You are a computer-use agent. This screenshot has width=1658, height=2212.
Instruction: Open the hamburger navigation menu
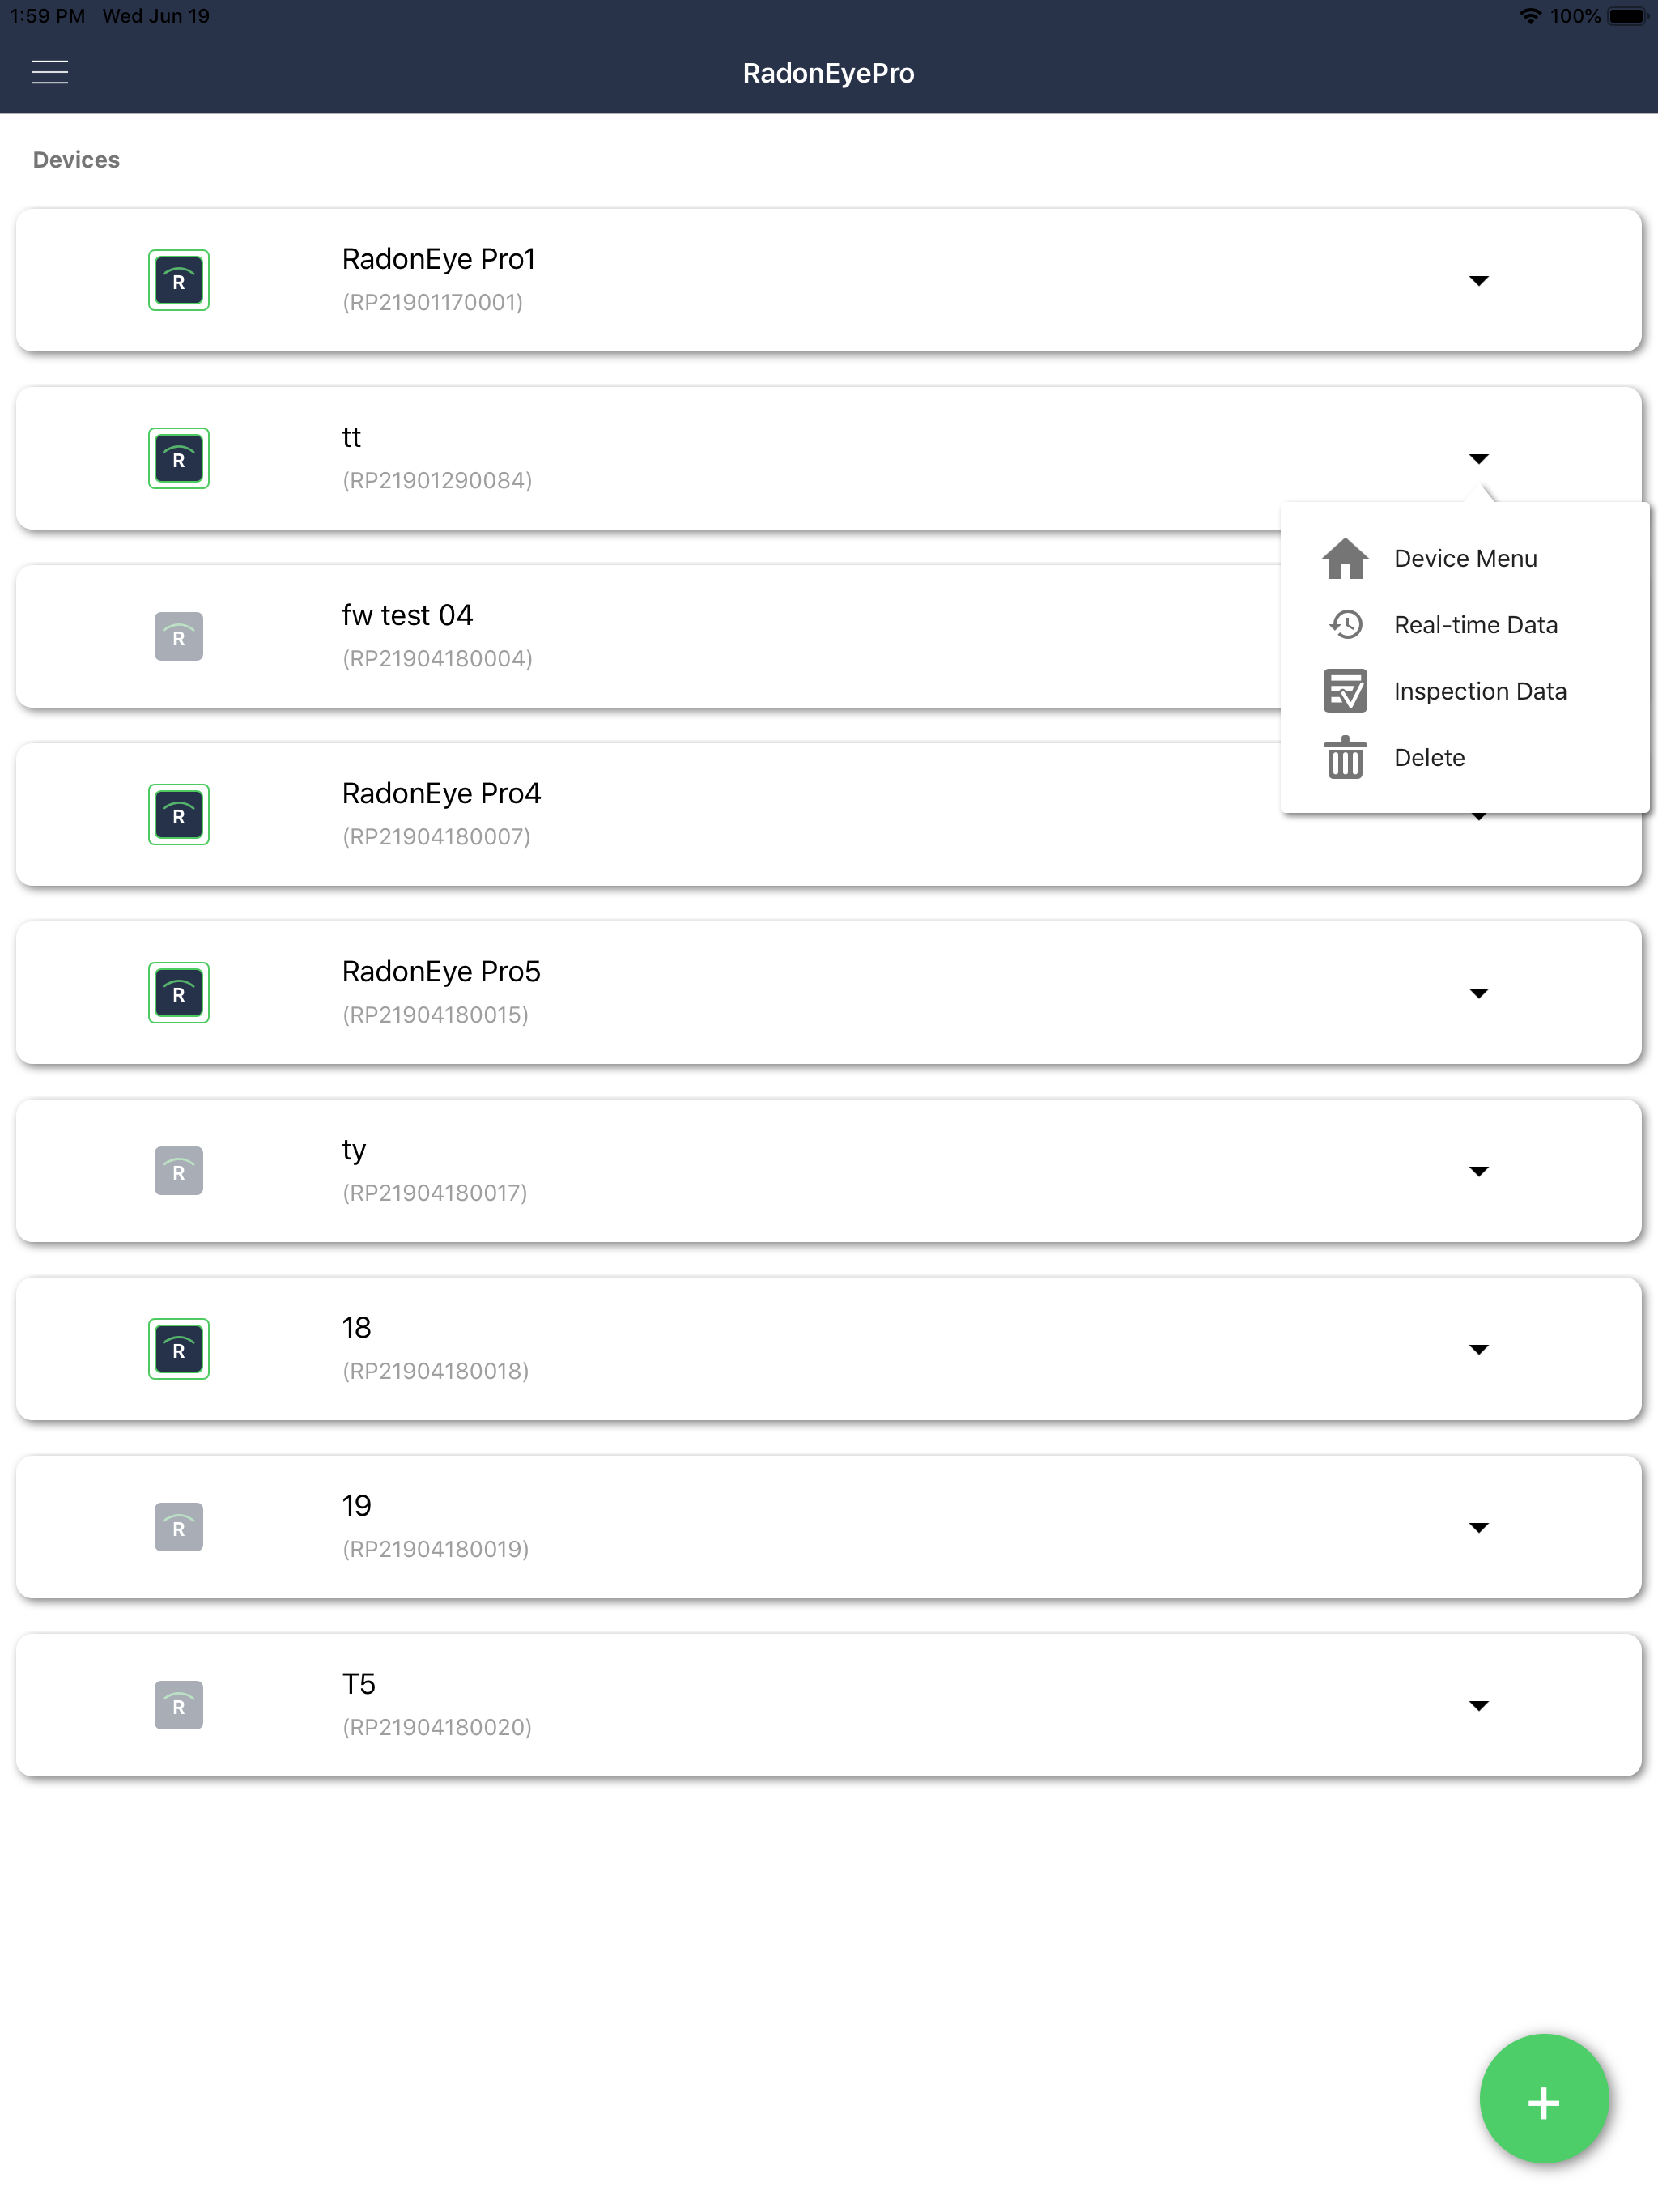coord(49,71)
